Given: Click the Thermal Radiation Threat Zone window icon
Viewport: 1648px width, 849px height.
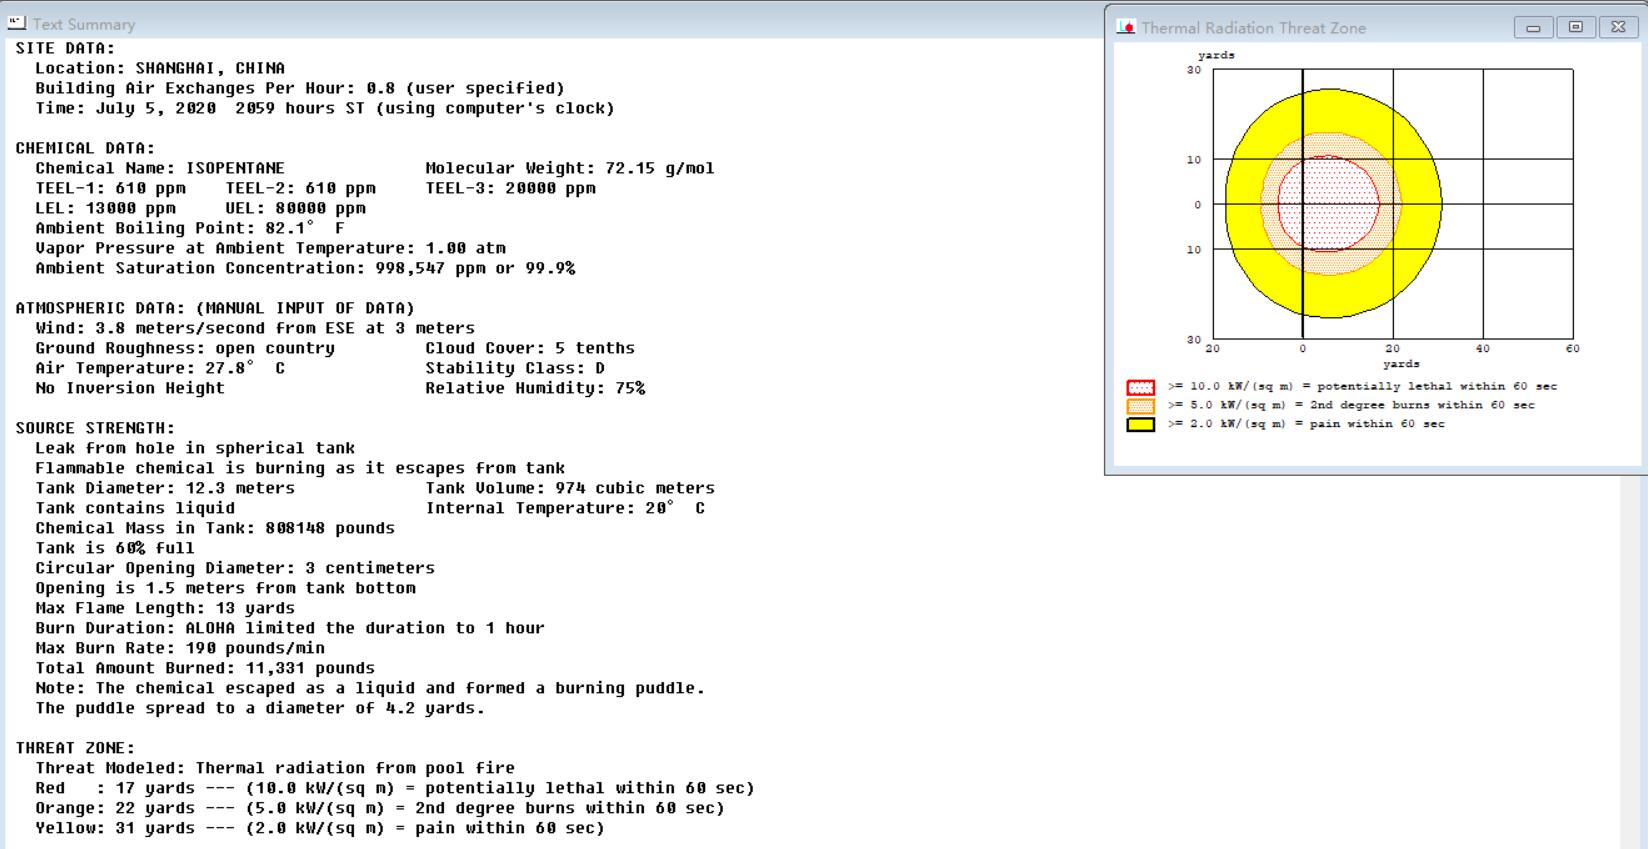Looking at the screenshot, I should (1127, 28).
